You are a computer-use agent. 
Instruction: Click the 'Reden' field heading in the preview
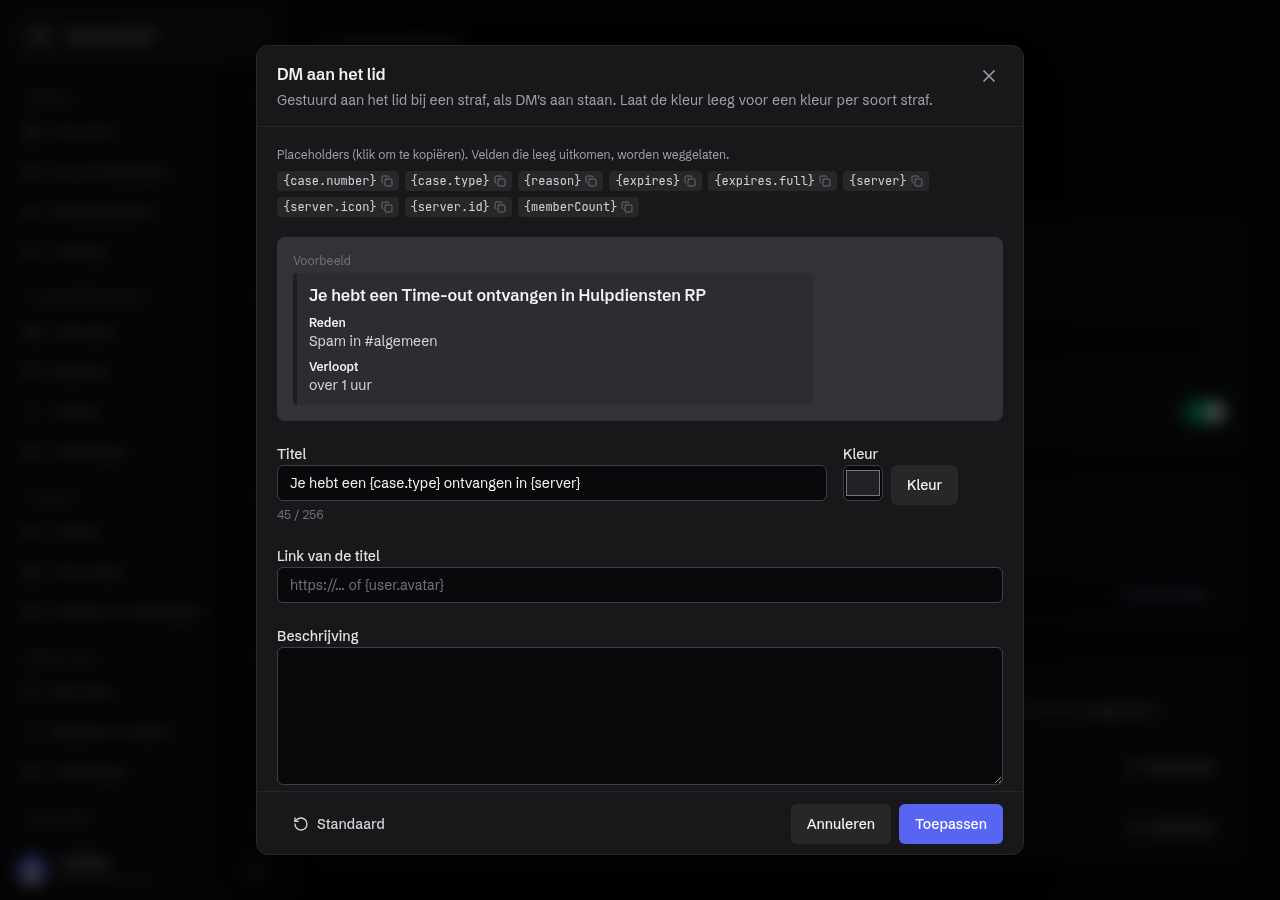327,323
